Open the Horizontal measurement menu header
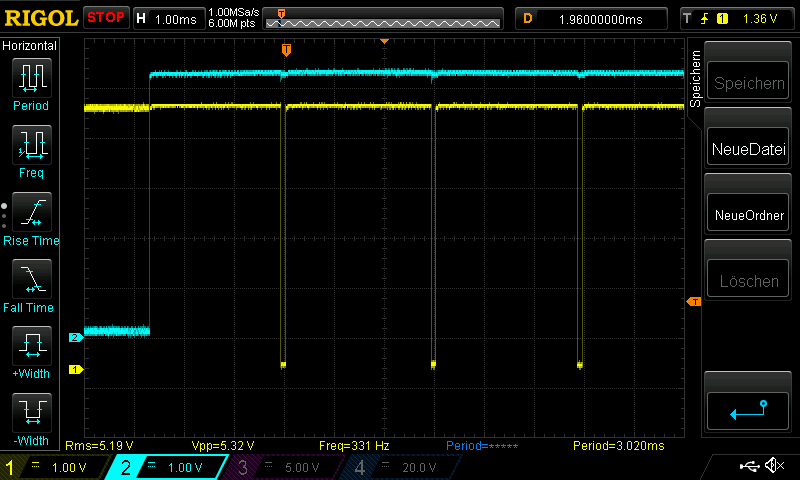Image resolution: width=800 pixels, height=480 pixels. [31, 46]
